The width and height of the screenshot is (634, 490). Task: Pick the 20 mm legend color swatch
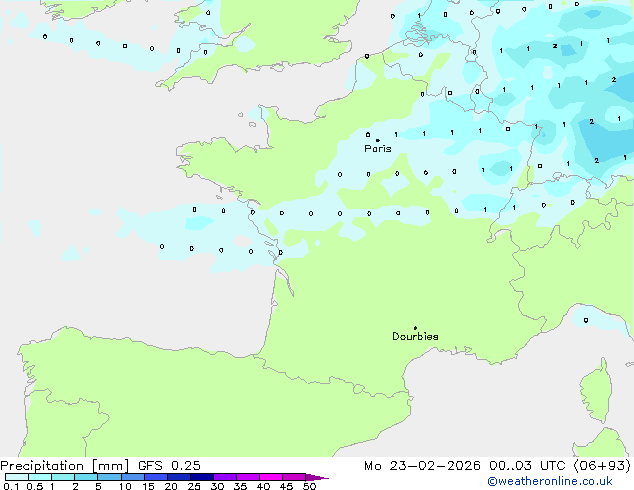point(179,477)
